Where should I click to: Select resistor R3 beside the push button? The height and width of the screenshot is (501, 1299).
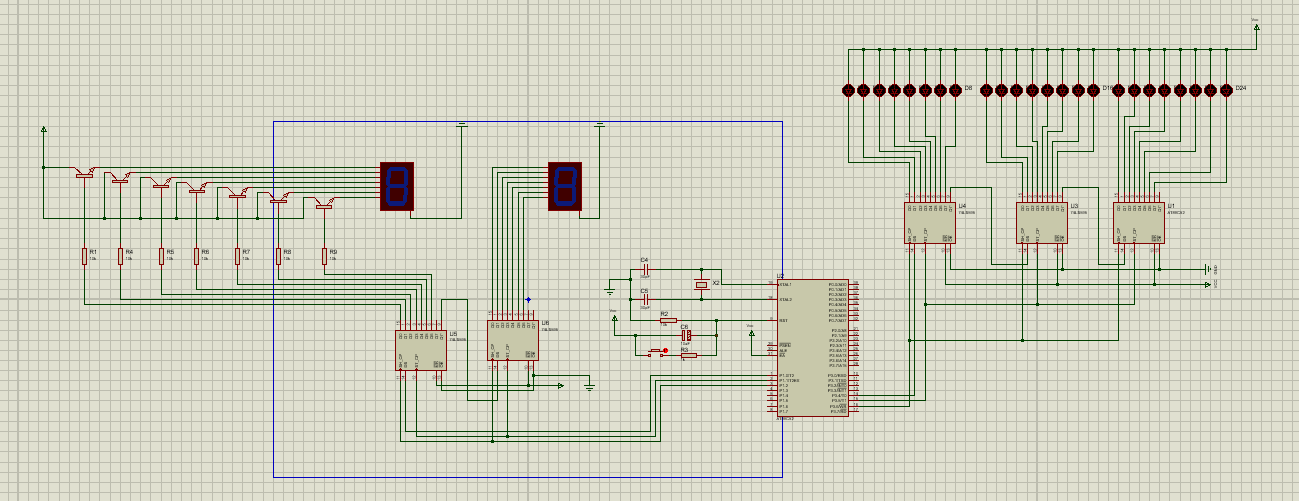pyautogui.click(x=688, y=355)
